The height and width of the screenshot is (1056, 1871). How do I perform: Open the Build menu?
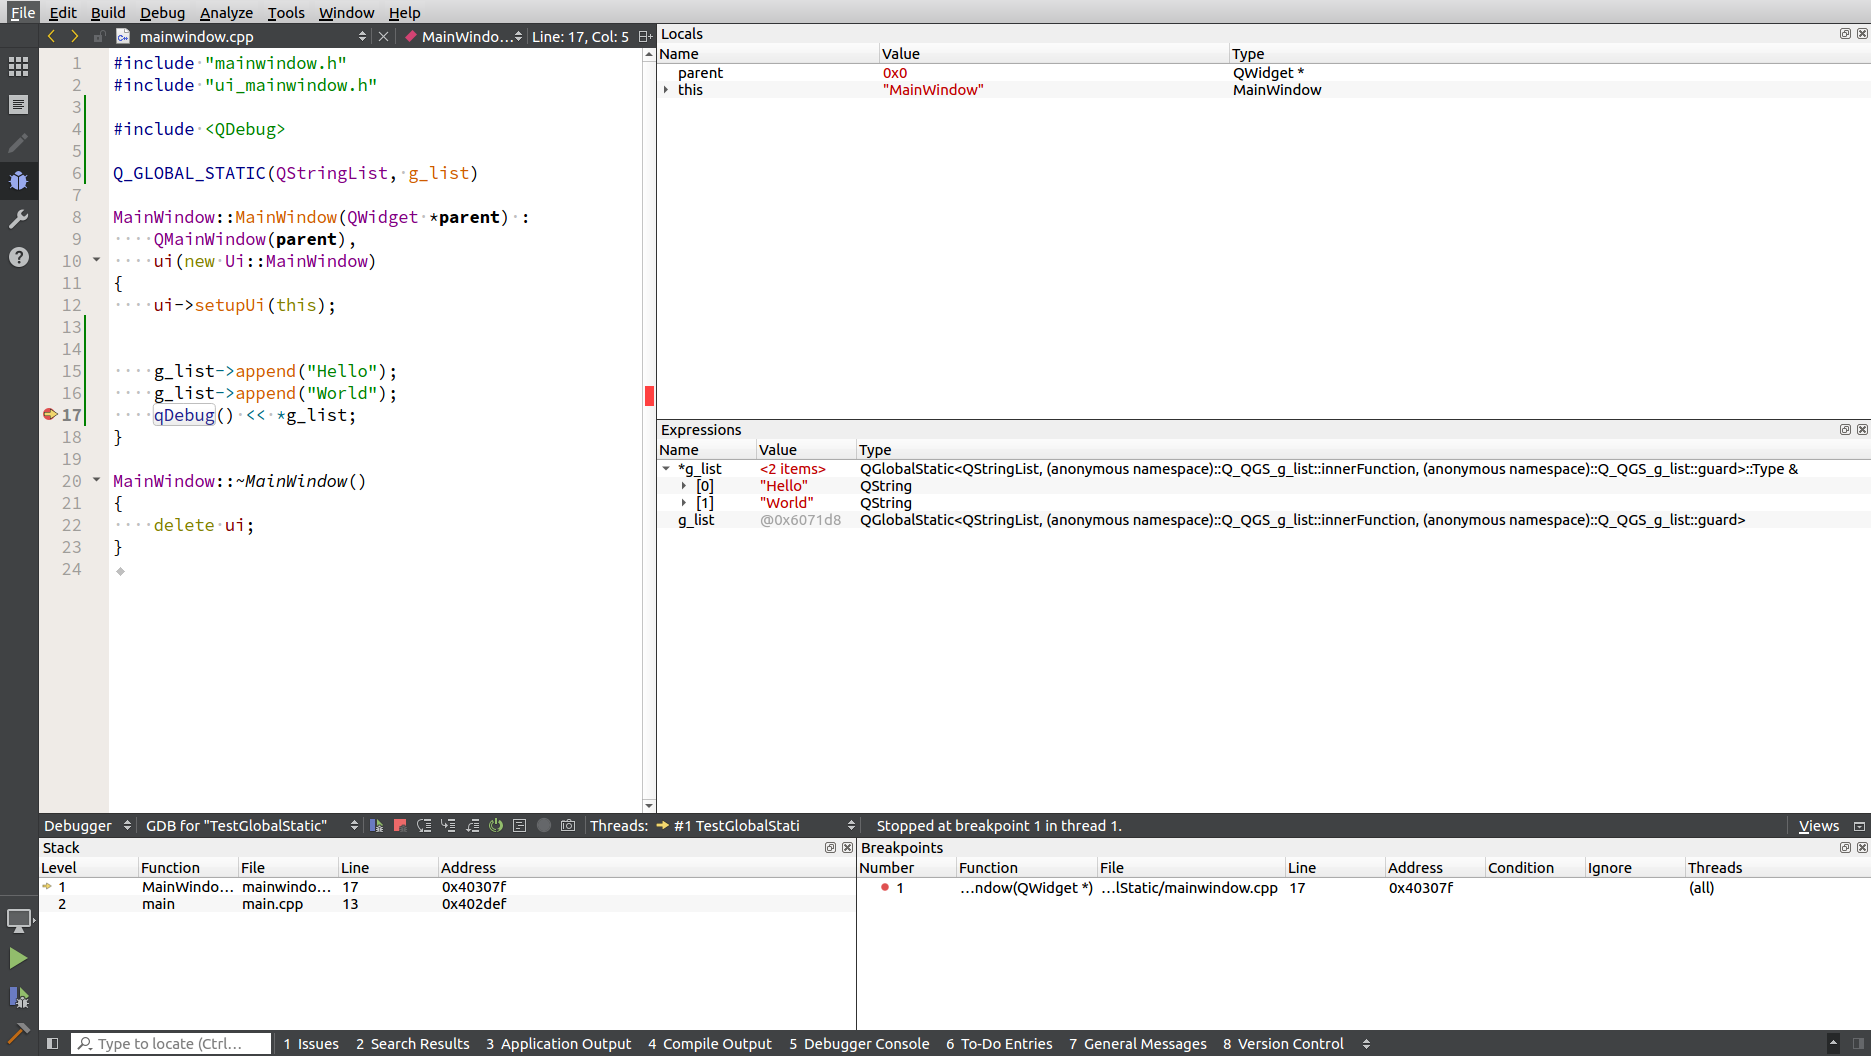(x=108, y=12)
